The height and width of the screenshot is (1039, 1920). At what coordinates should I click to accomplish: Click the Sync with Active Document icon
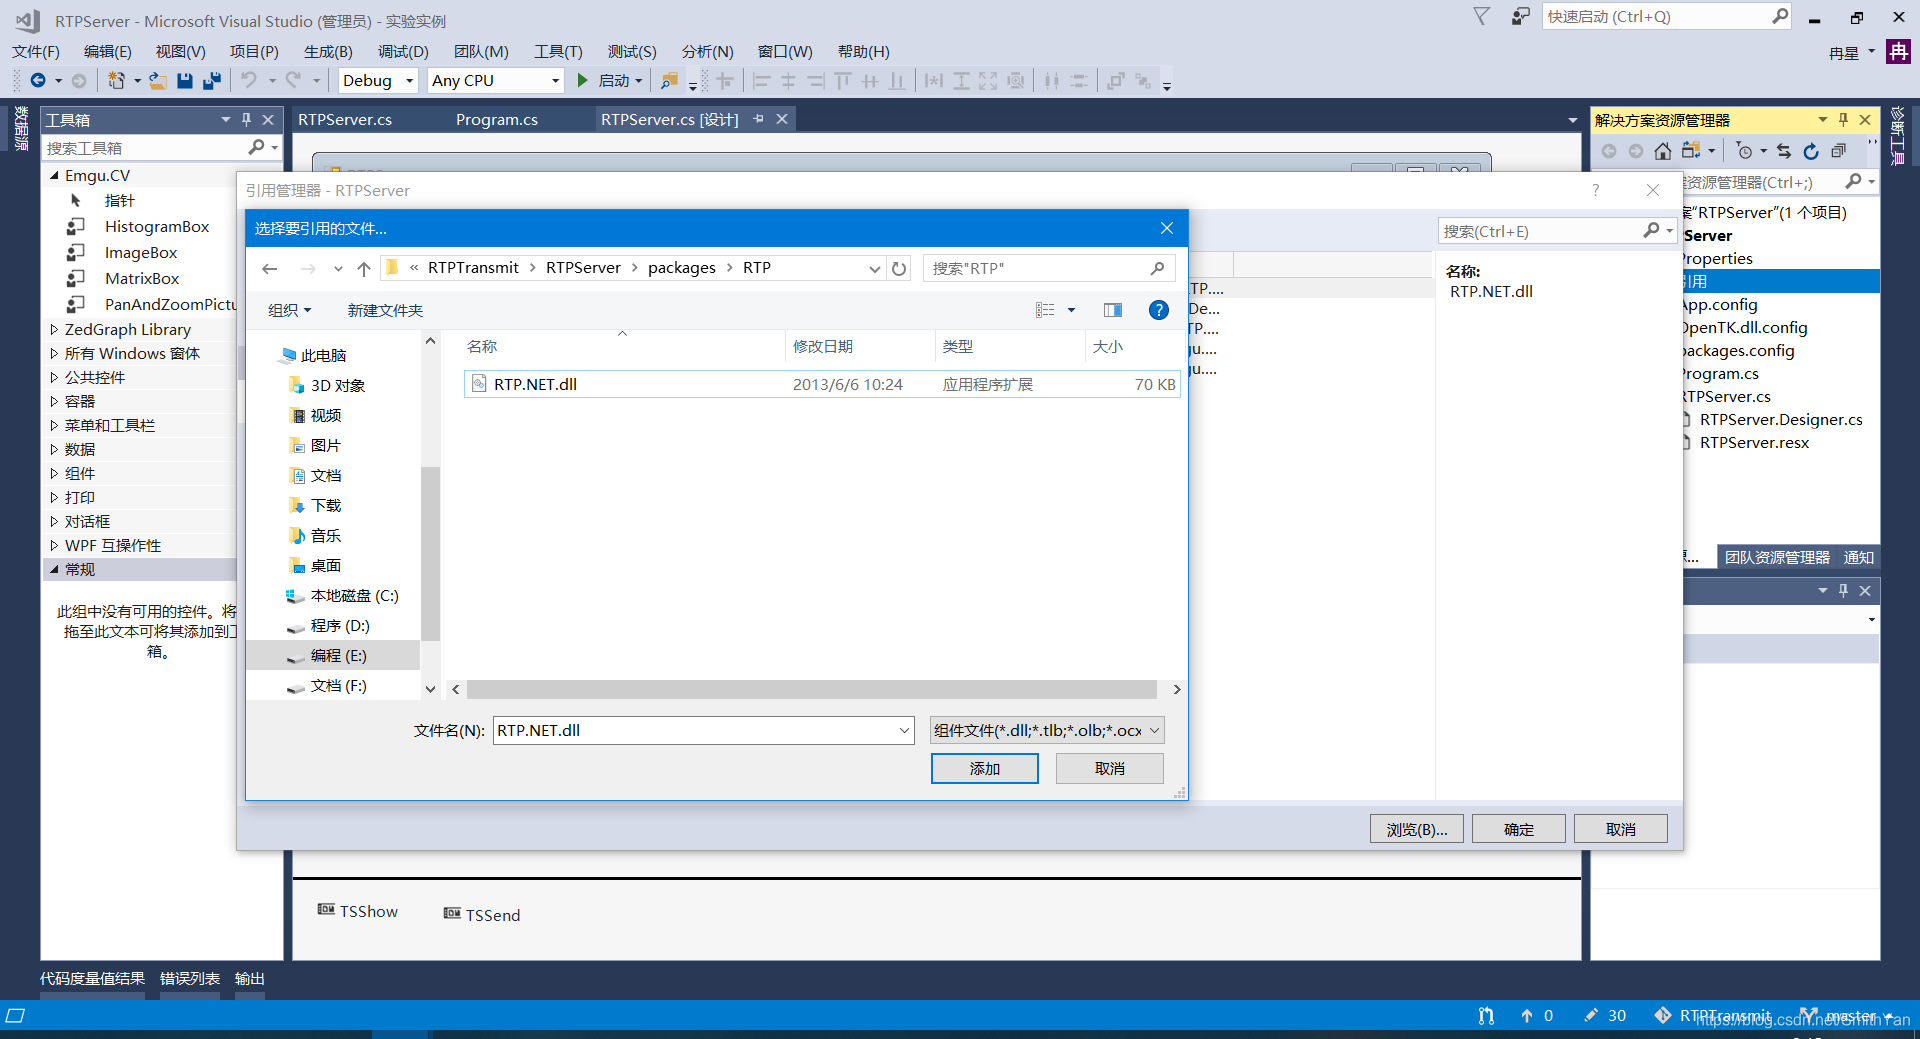coord(1784,151)
